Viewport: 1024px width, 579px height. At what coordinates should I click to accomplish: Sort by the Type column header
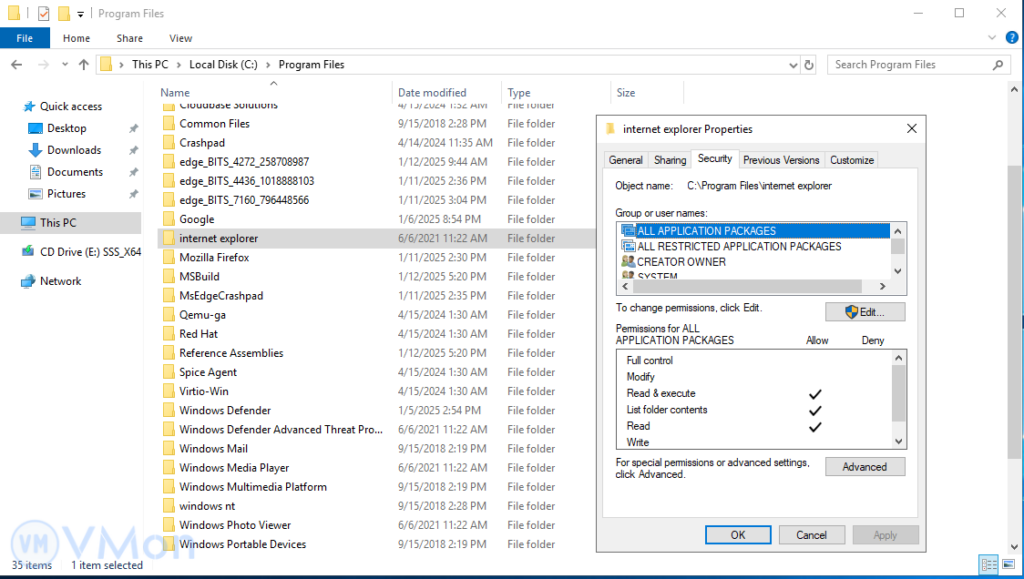click(519, 93)
